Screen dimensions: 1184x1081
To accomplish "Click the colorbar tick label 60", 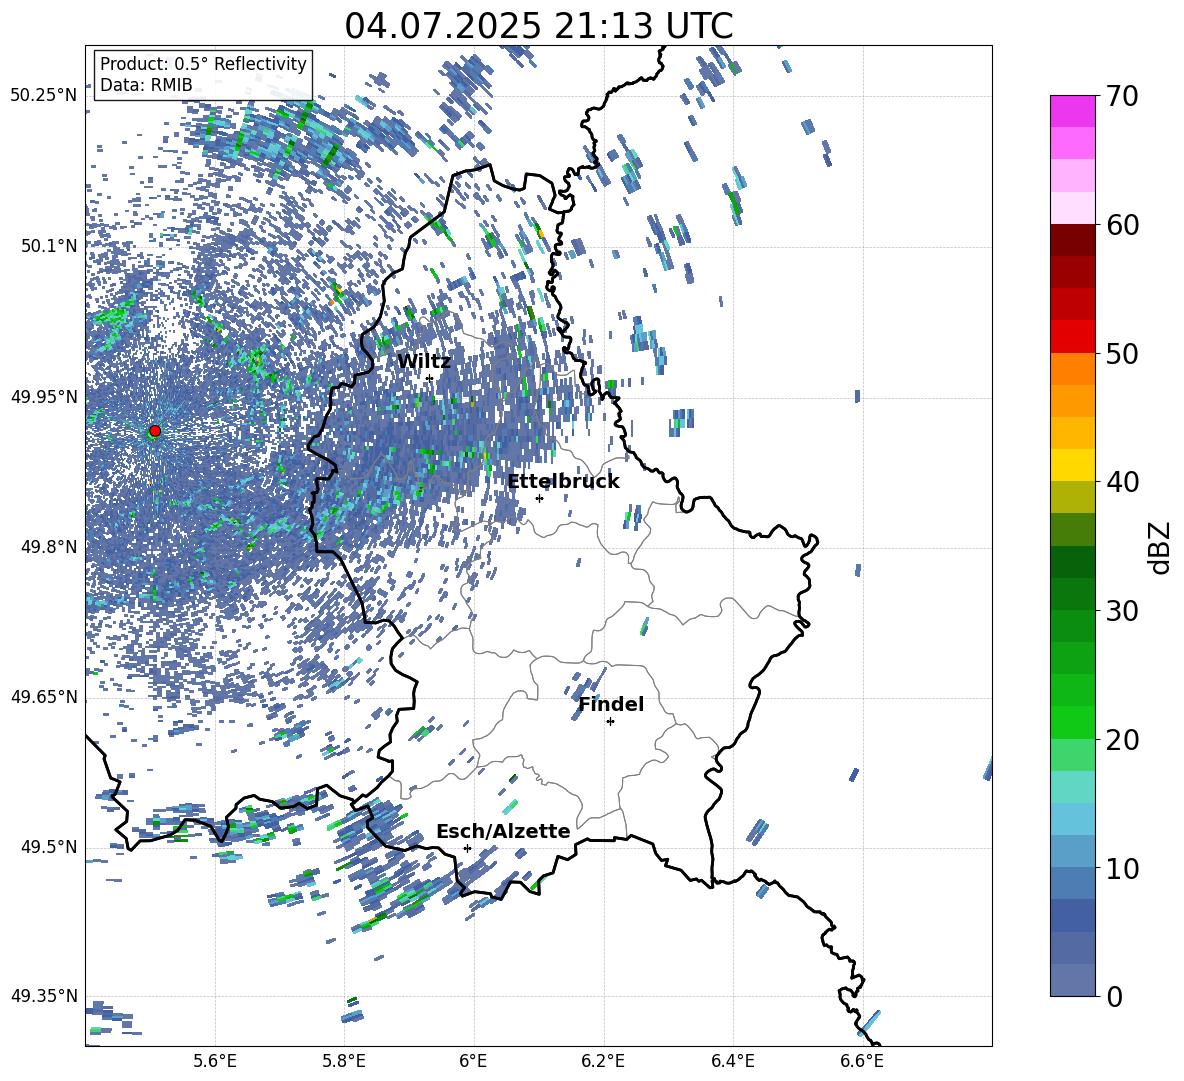I will [1122, 225].
